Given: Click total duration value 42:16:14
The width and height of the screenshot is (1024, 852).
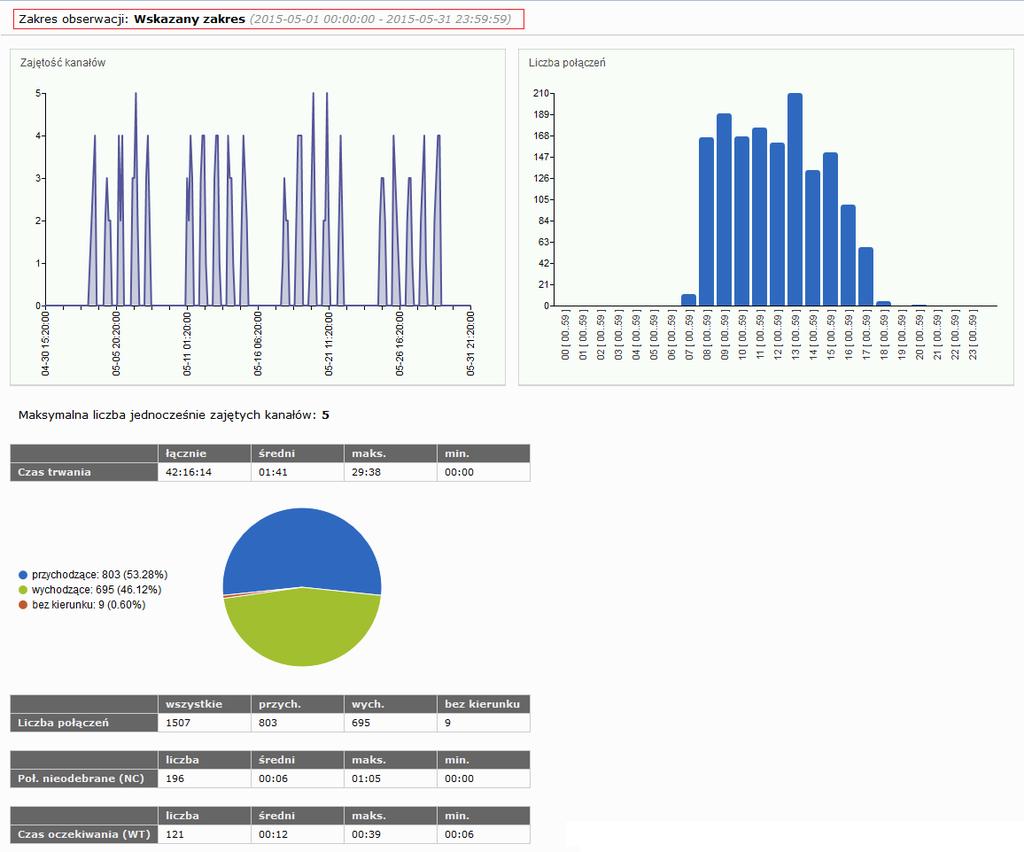Looking at the screenshot, I should (188, 472).
